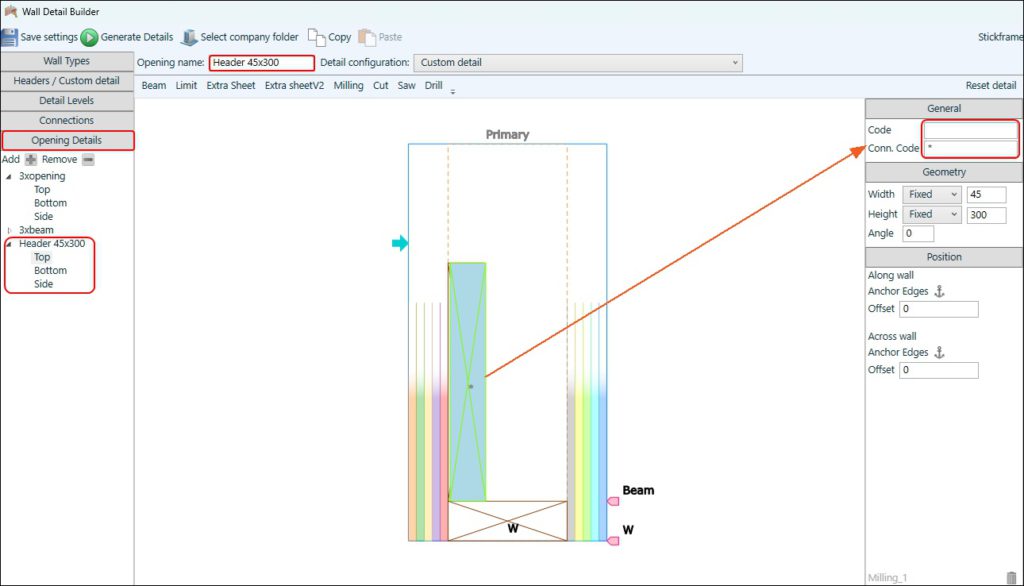This screenshot has width=1024, height=586.
Task: Click the Save settings label
Action: [x=49, y=37]
